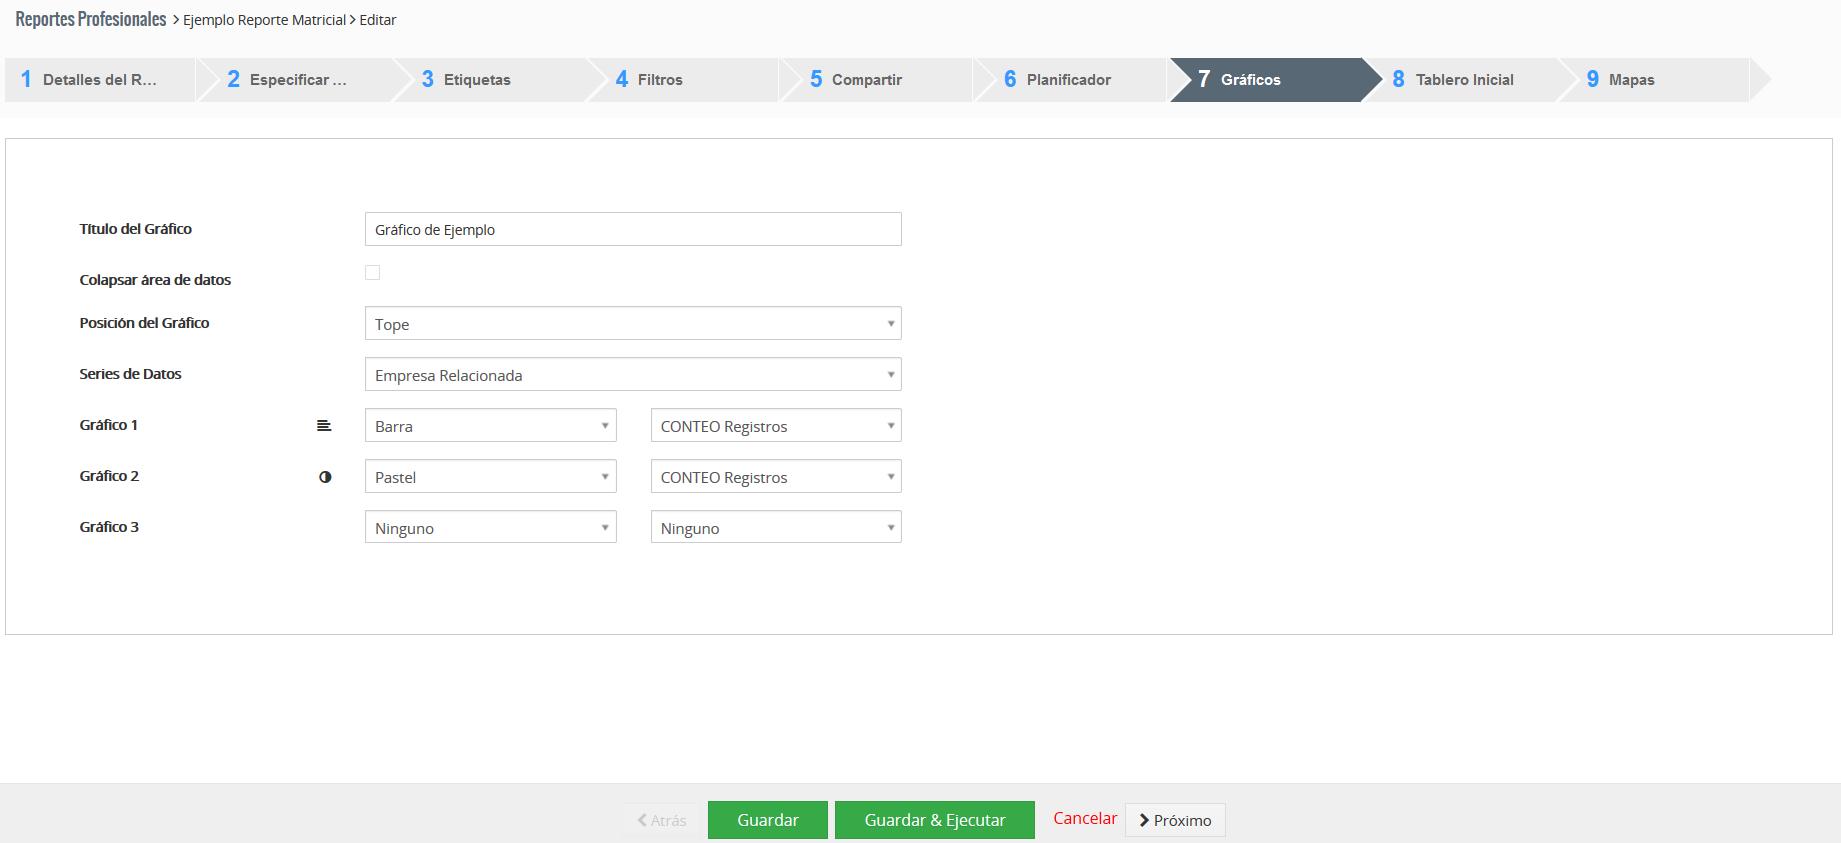Click the pie chart icon beside Gráfico 2

click(x=325, y=477)
